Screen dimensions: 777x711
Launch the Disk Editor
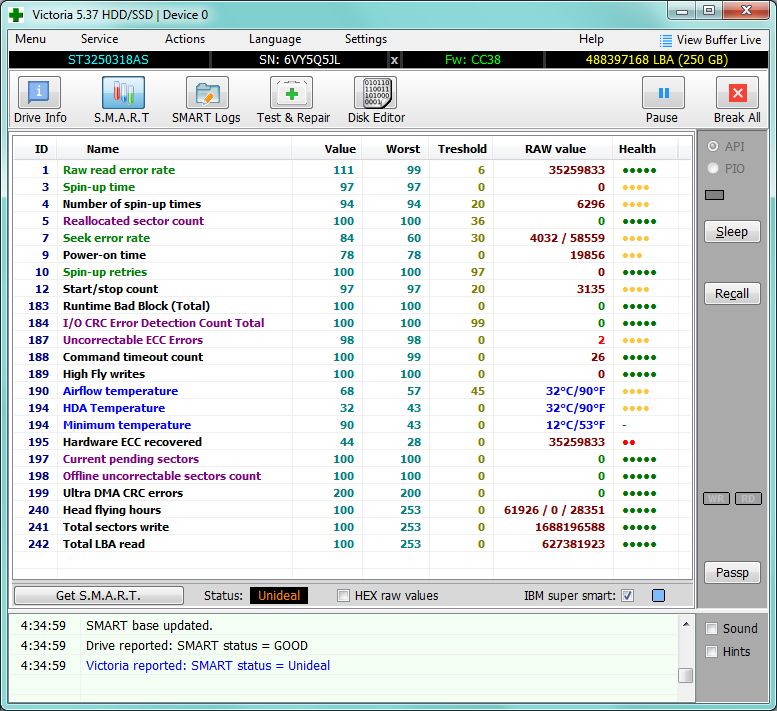tap(376, 93)
